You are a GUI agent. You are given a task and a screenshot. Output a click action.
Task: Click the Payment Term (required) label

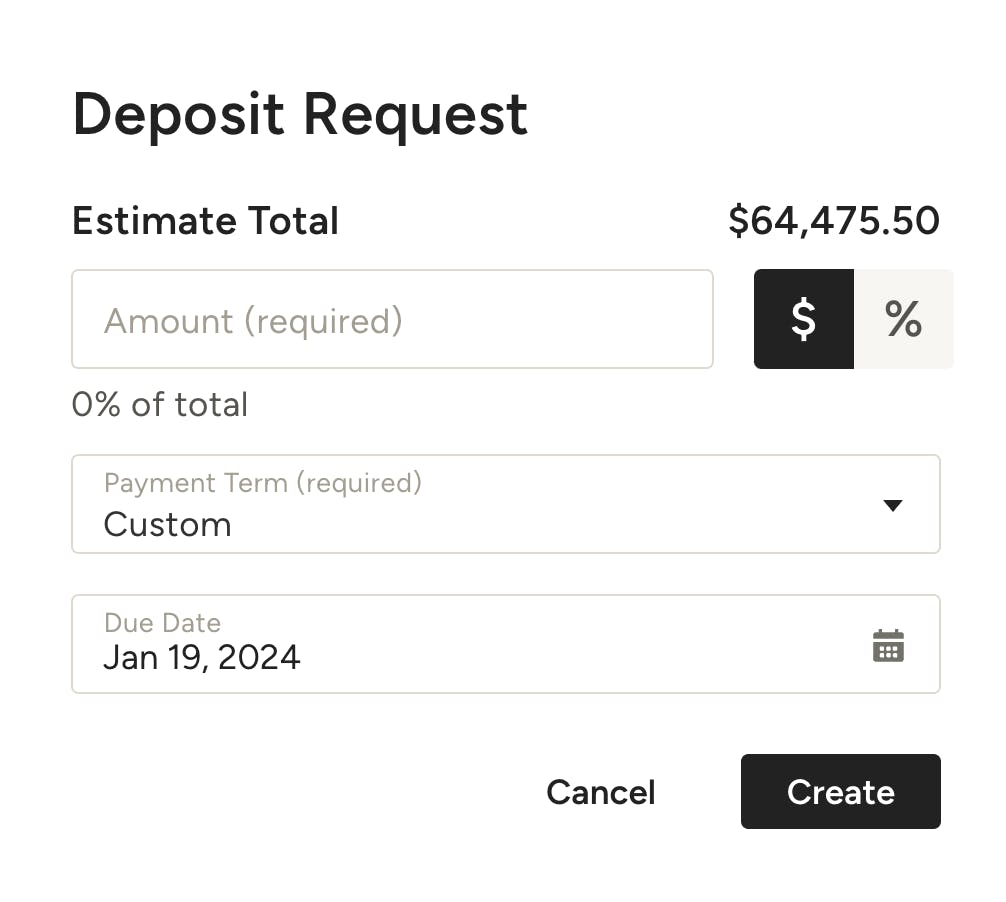coord(263,483)
